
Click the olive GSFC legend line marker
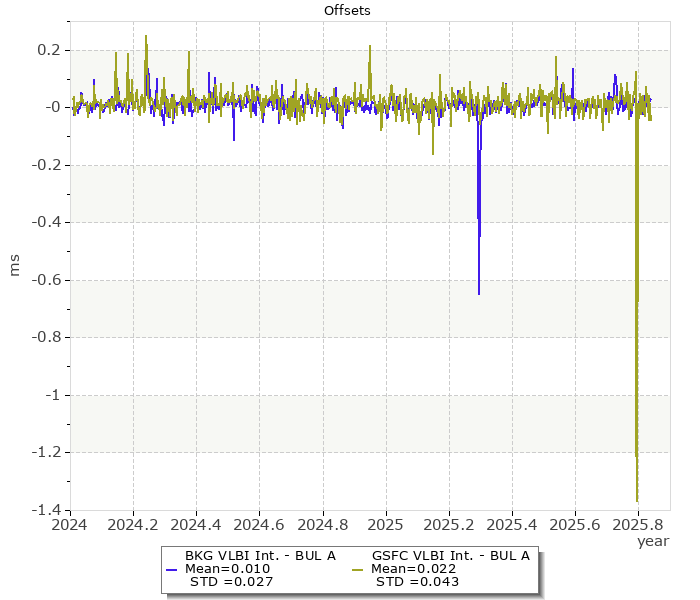tap(360, 569)
